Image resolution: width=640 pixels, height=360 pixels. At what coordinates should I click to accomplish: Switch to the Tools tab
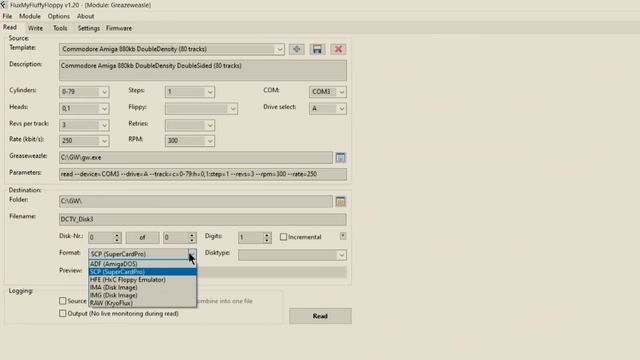[60, 28]
